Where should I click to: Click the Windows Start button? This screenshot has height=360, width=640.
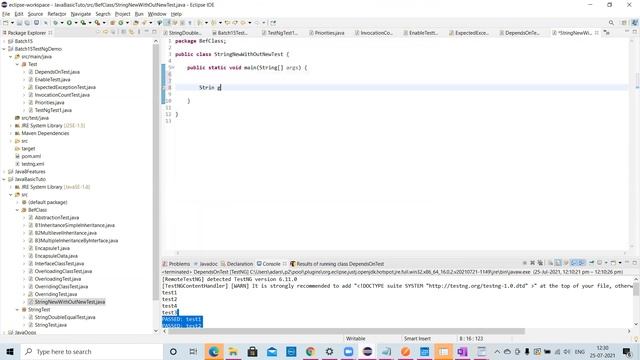tap(10, 351)
